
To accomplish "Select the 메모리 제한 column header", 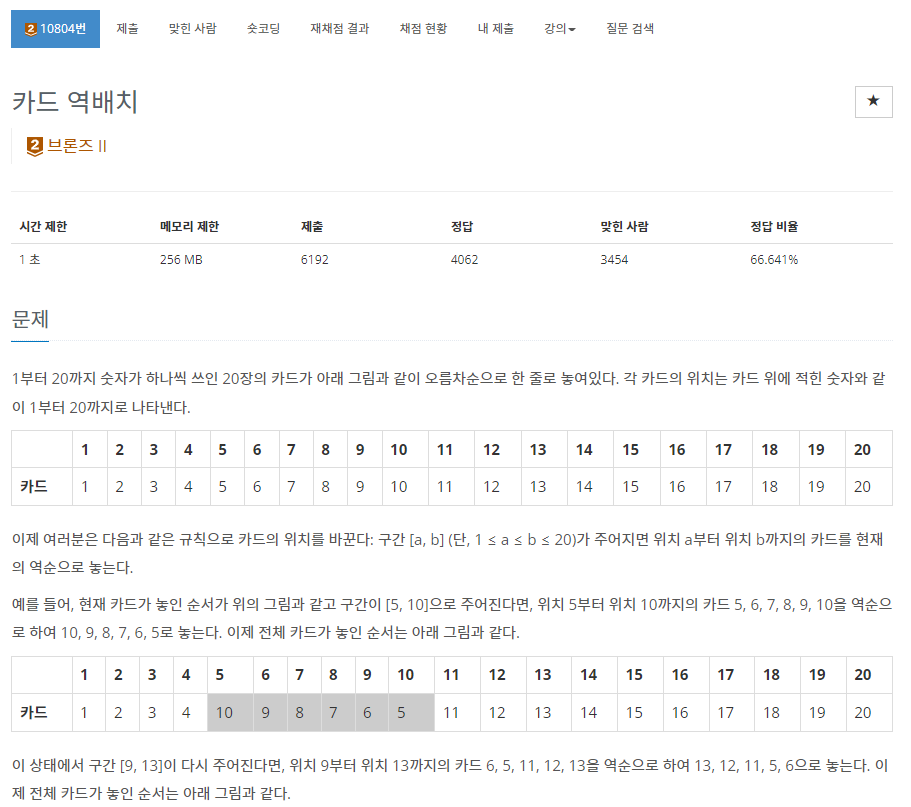I will click(189, 227).
